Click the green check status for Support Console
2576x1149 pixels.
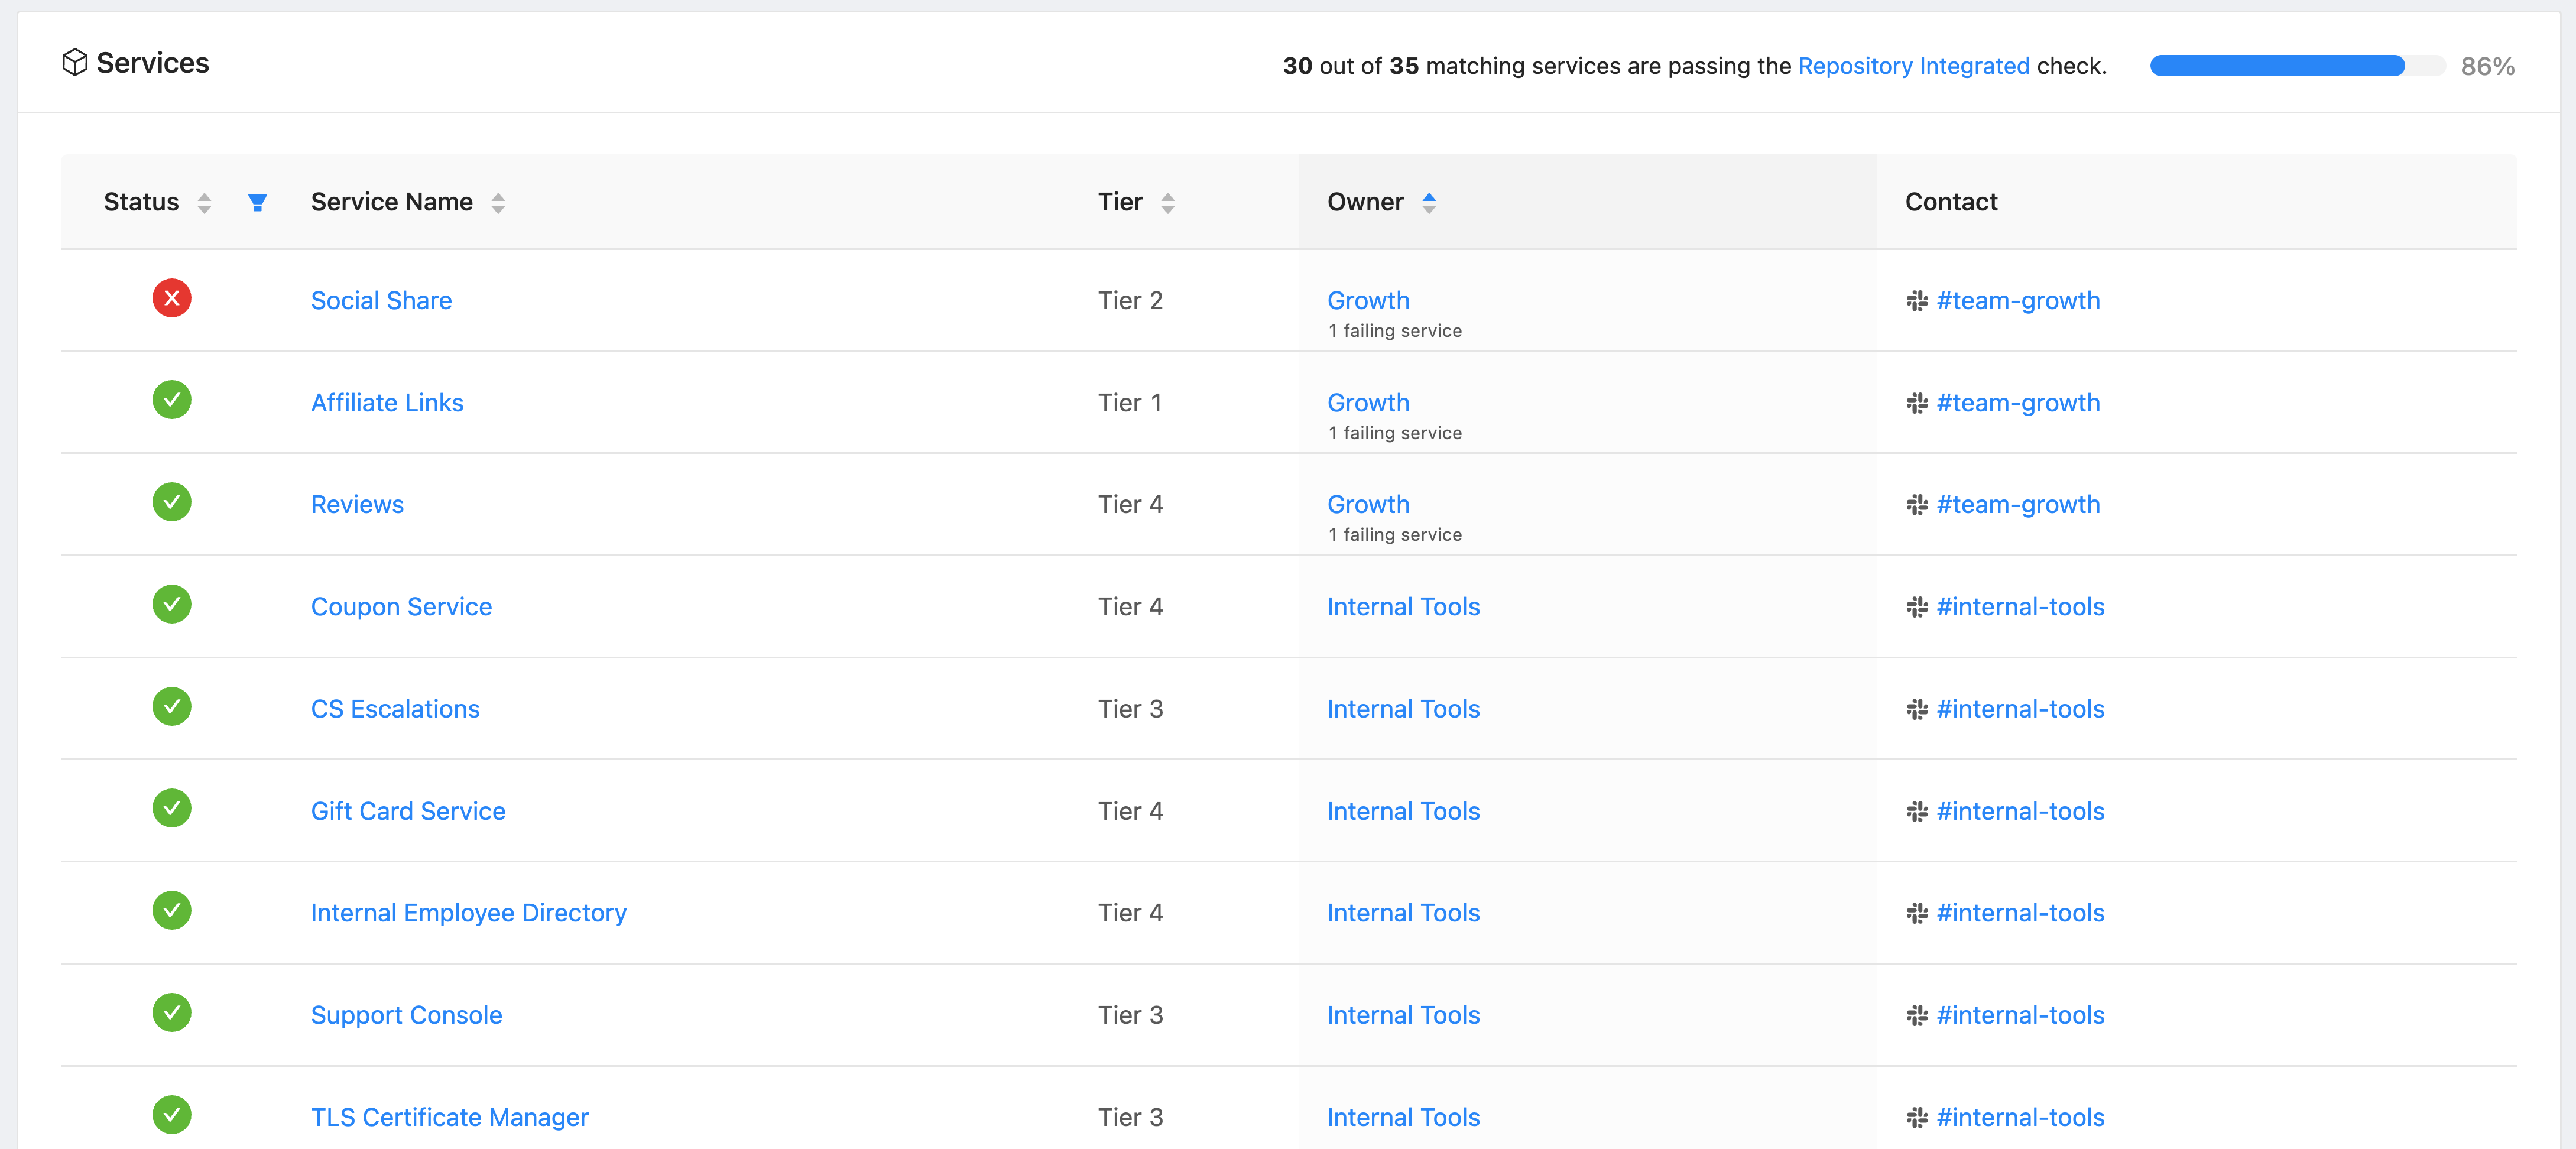pos(172,1012)
